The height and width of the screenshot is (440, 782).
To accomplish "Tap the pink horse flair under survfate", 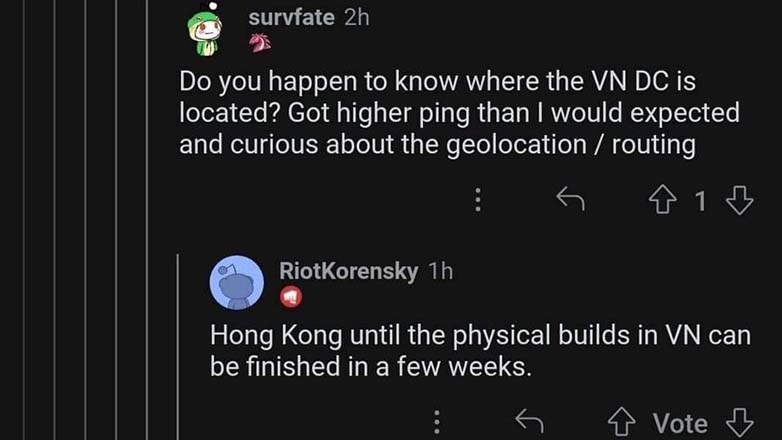I will (260, 43).
